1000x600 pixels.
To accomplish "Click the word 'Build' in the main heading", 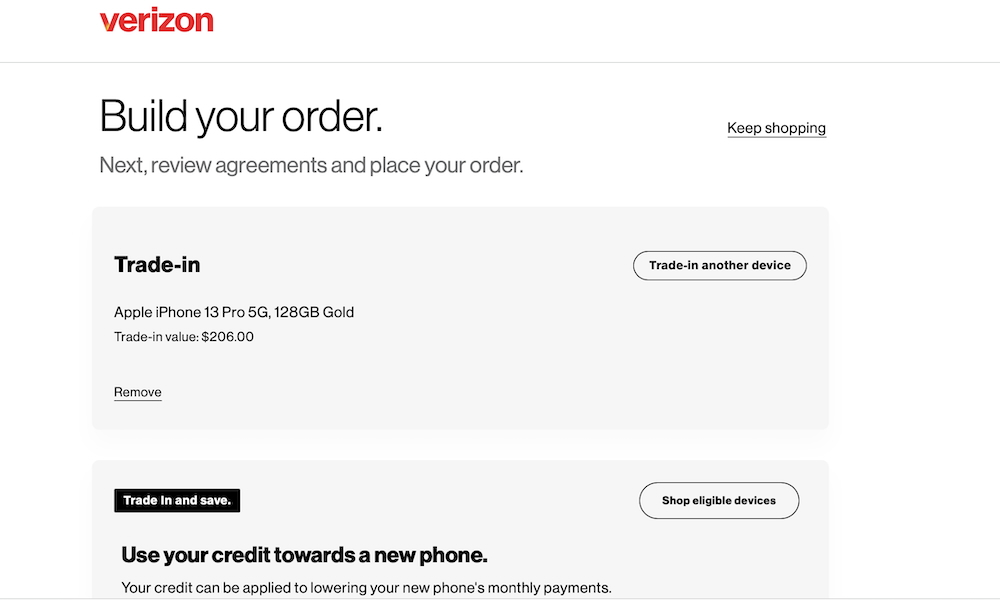I will tap(143, 117).
